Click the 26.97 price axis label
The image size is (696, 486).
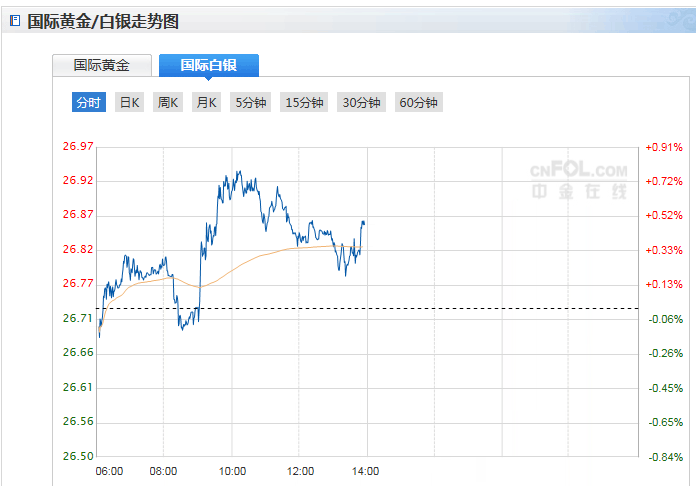tap(78, 147)
